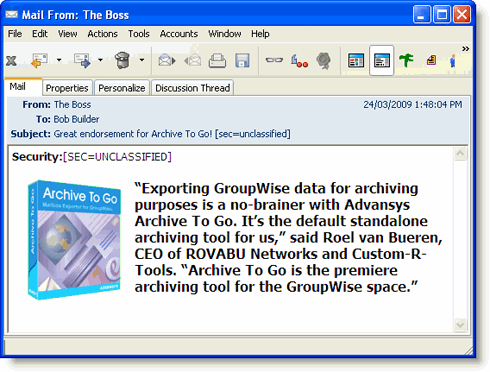Click the subject line text
This screenshot has width=490, height=372.
(172, 134)
